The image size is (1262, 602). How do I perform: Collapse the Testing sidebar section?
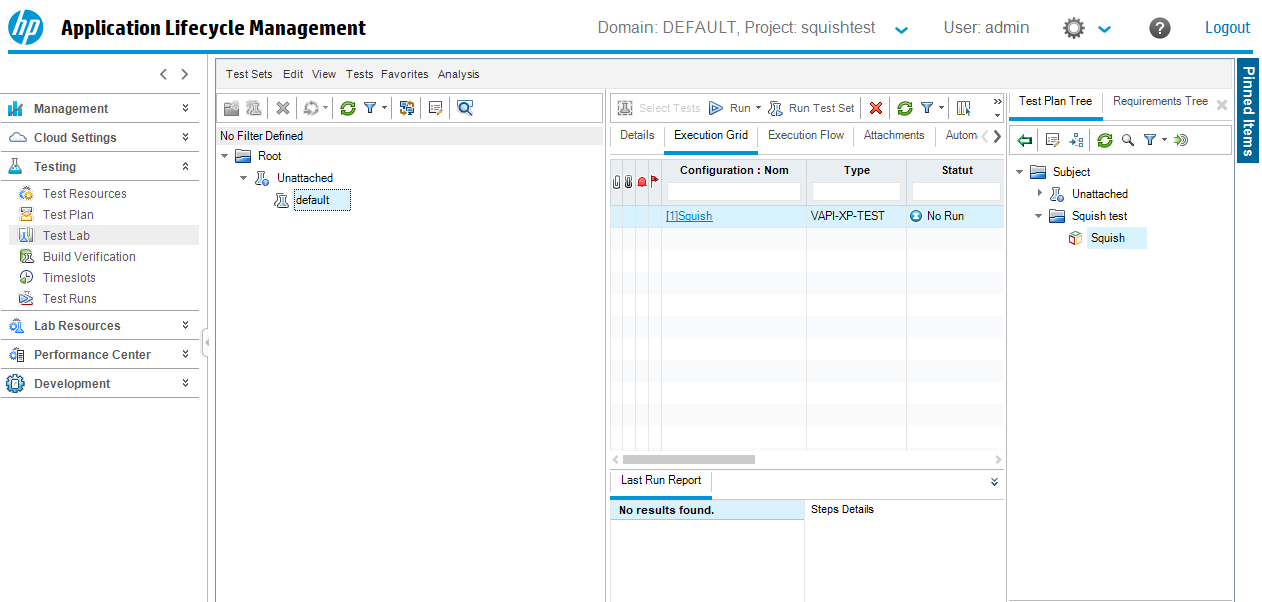pyautogui.click(x=185, y=167)
